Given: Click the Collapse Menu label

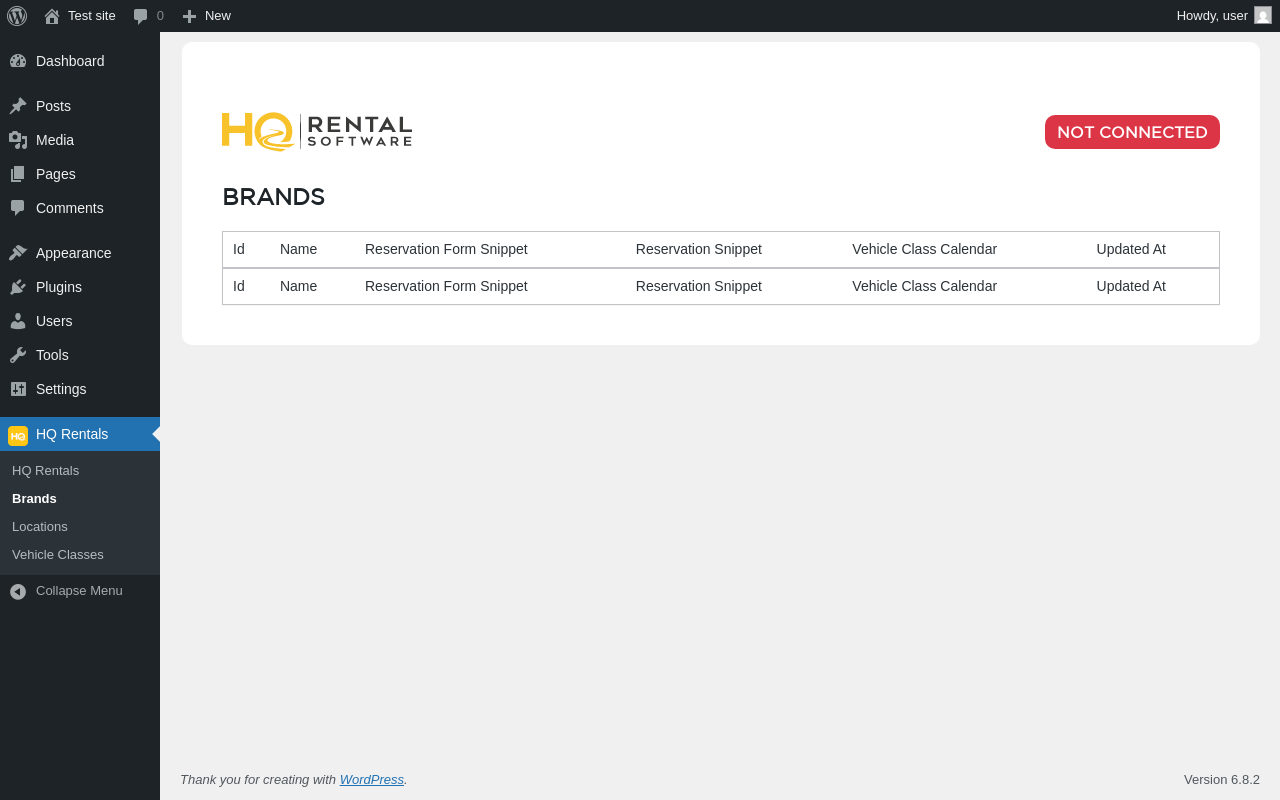Looking at the screenshot, I should pos(79,591).
